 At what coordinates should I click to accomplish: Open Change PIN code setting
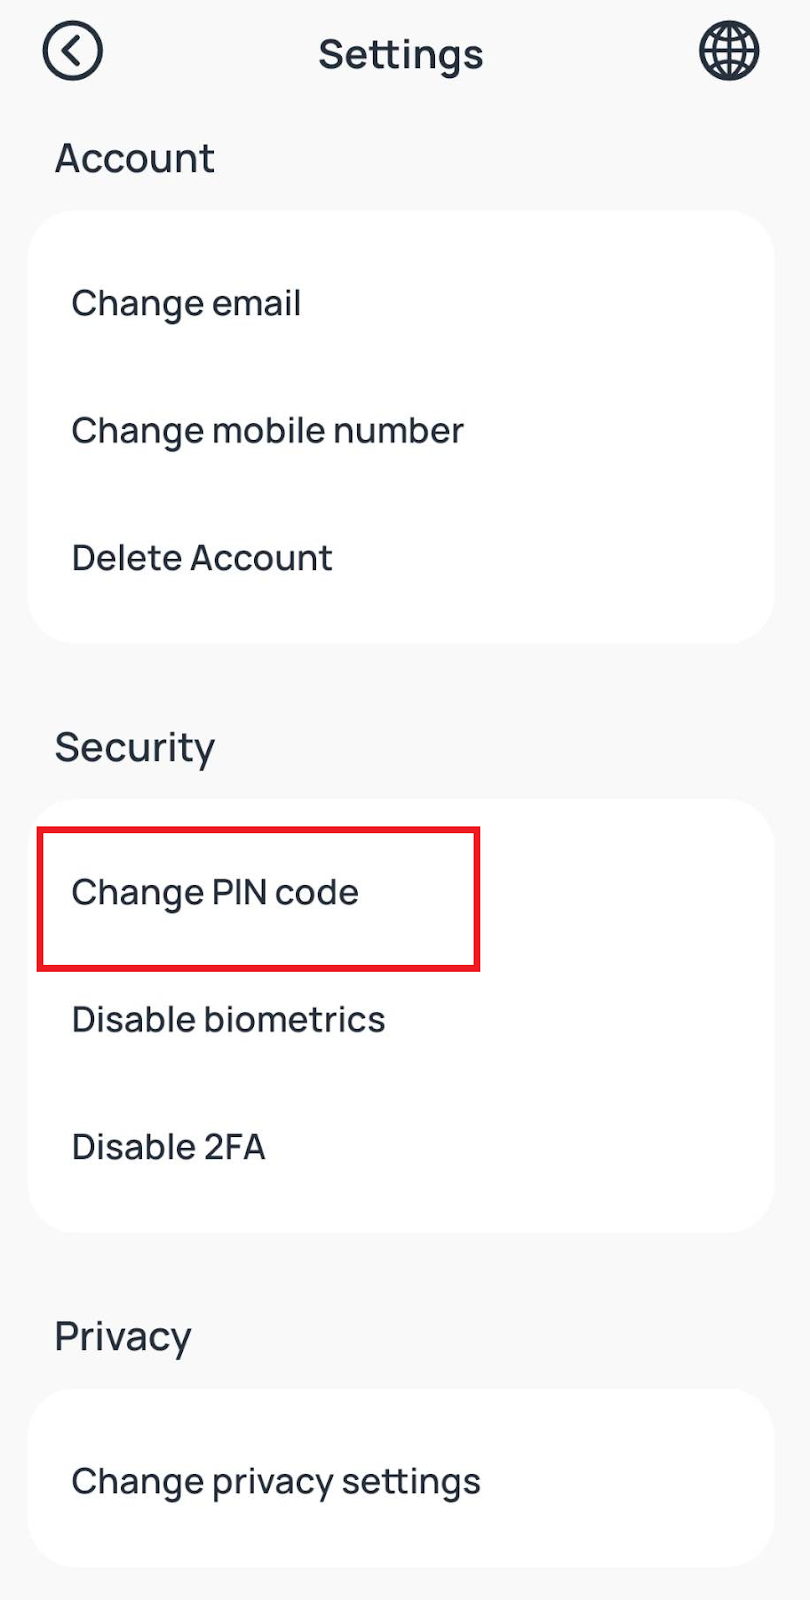[215, 892]
